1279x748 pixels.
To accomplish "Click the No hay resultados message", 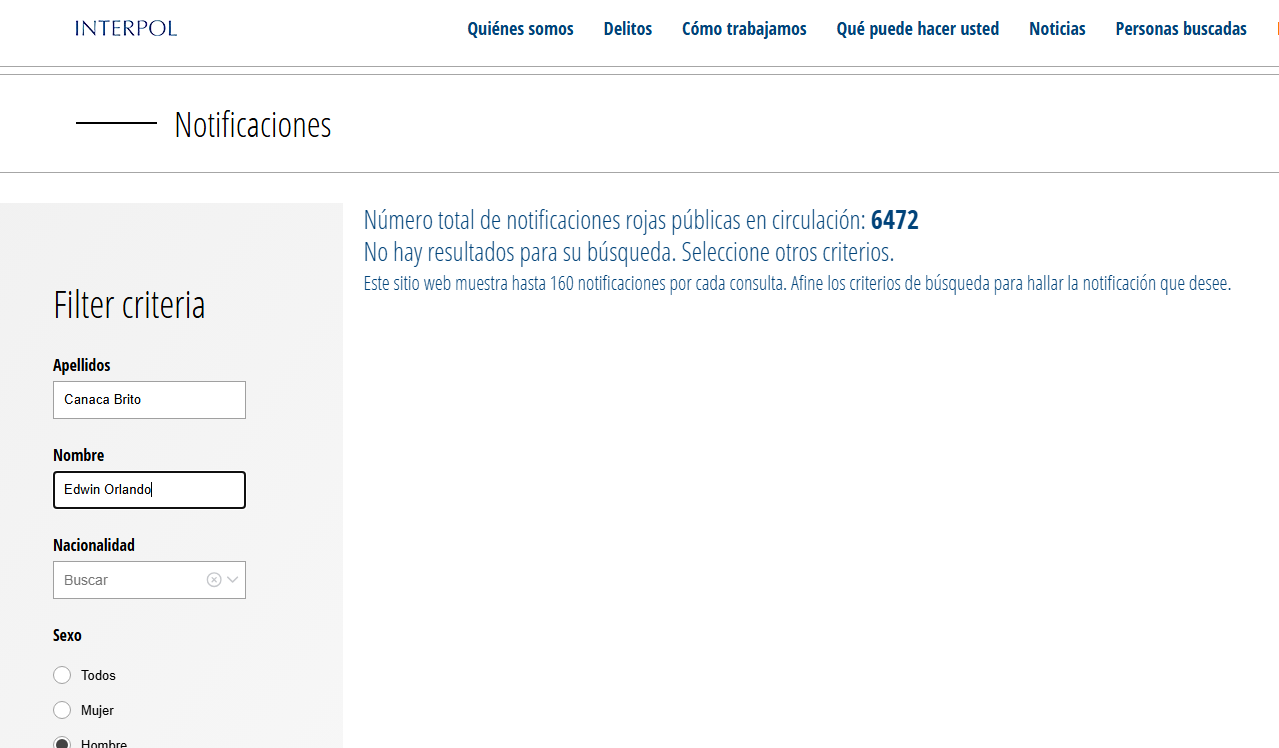I will (x=628, y=251).
